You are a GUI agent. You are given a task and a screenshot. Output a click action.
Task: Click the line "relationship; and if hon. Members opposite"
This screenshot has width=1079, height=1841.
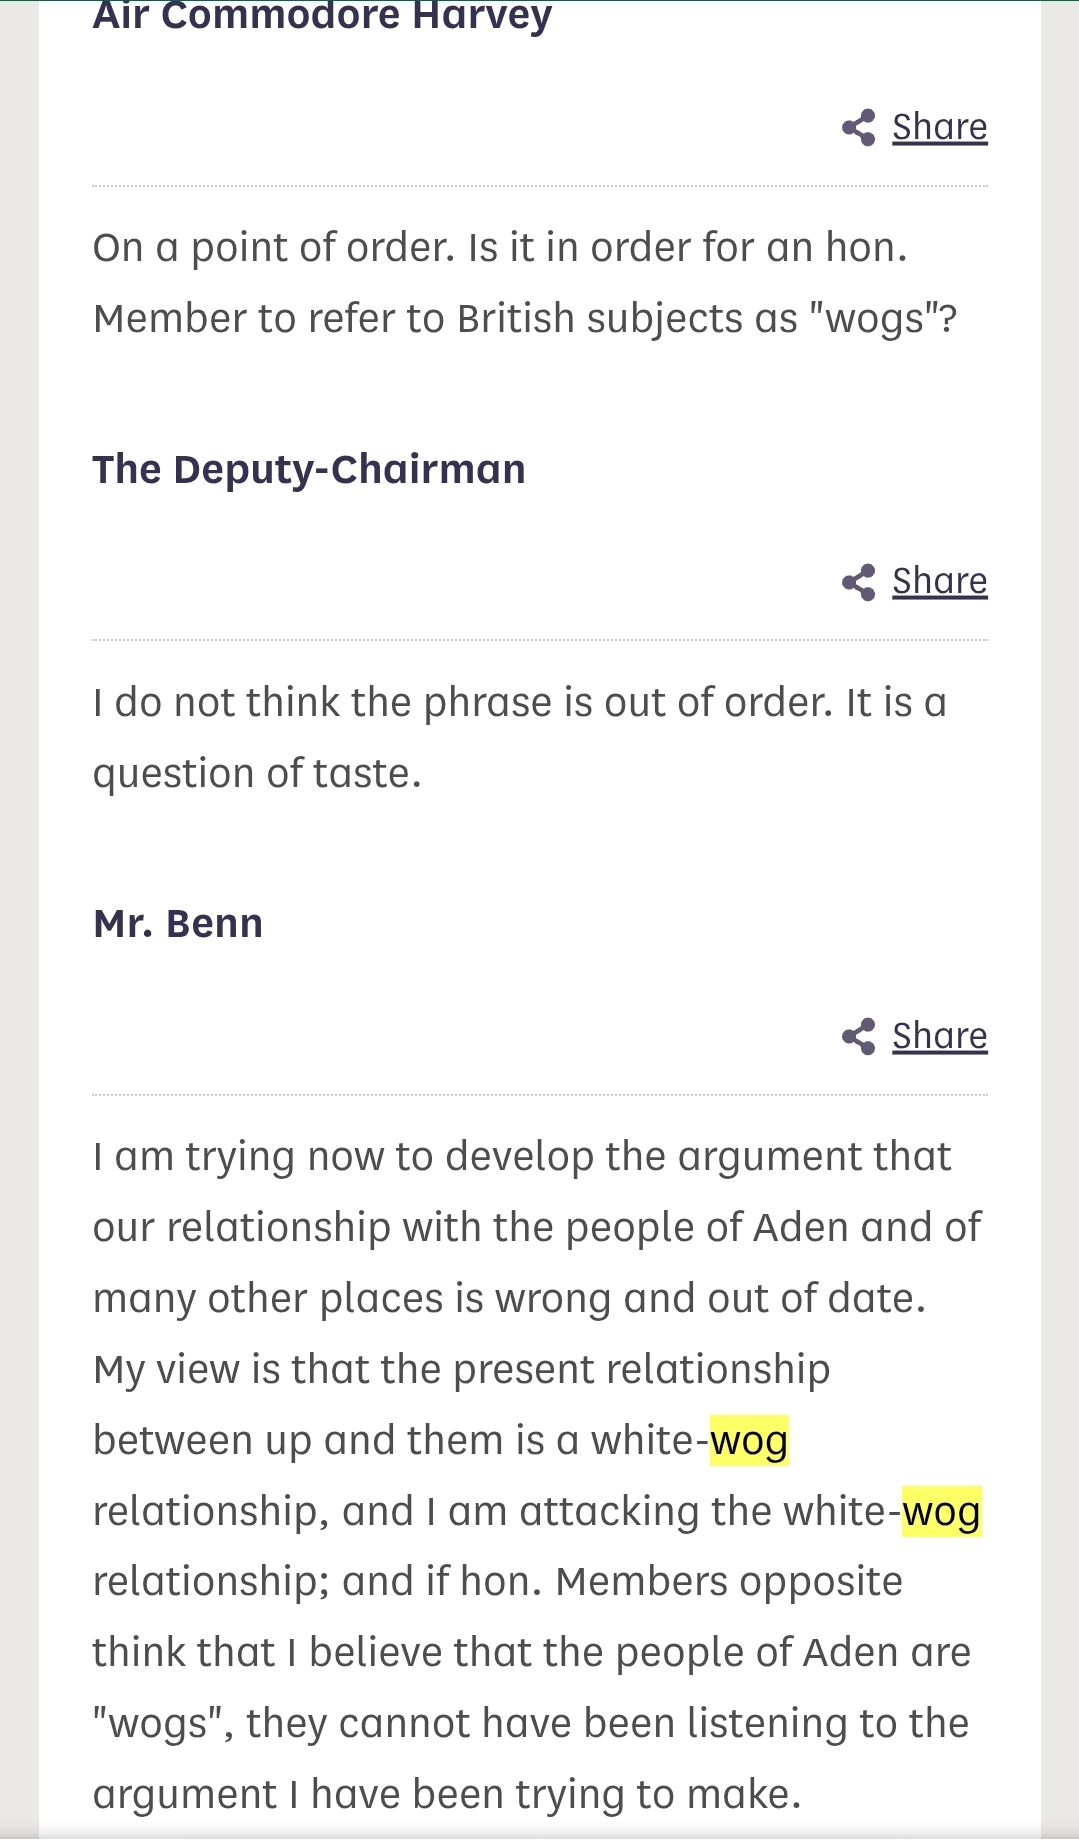497,1583
